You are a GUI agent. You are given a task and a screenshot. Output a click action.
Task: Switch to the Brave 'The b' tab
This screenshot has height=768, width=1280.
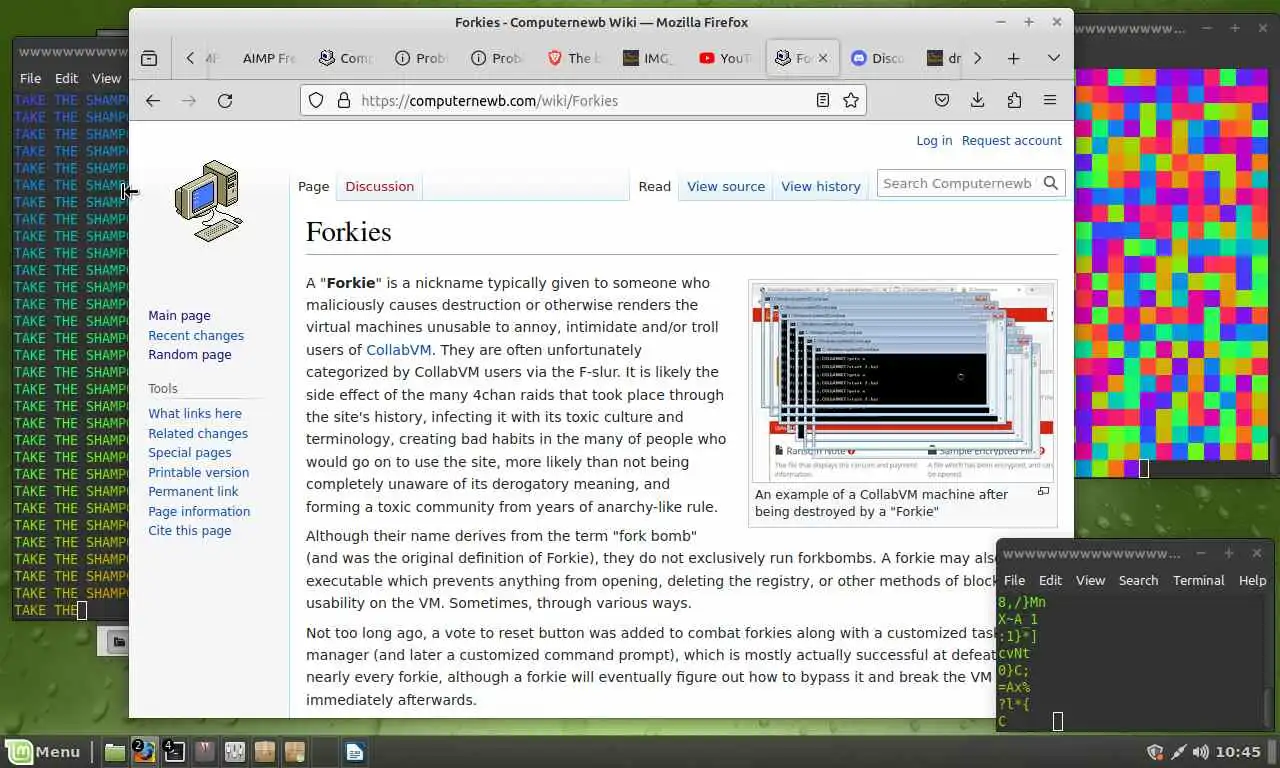pyautogui.click(x=574, y=58)
